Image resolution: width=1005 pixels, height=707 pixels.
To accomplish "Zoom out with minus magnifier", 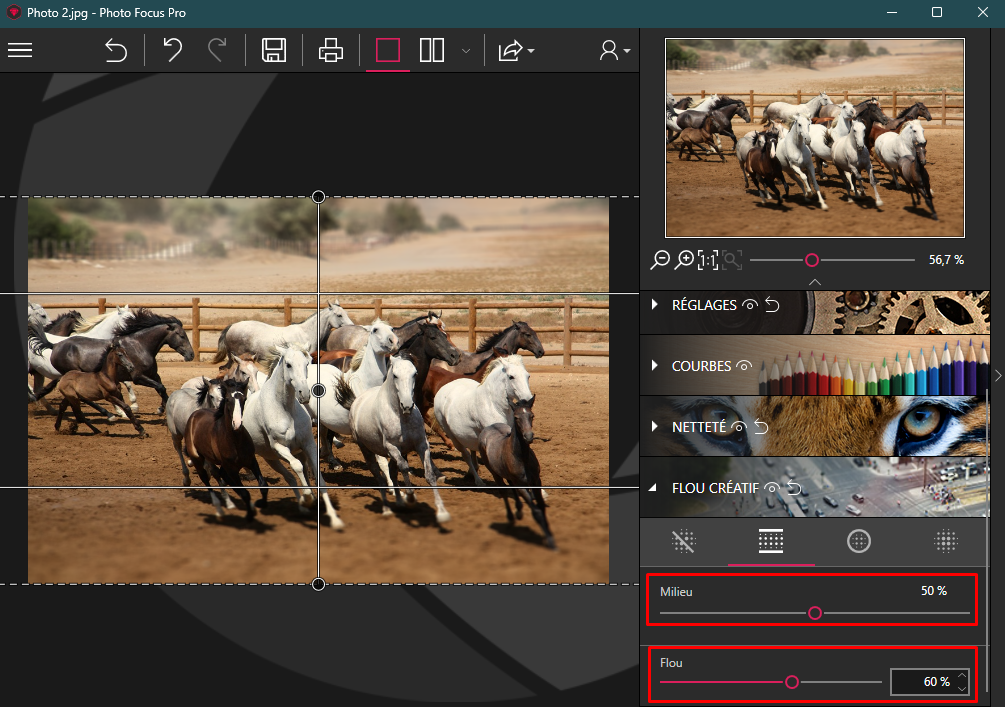I will 660,260.
